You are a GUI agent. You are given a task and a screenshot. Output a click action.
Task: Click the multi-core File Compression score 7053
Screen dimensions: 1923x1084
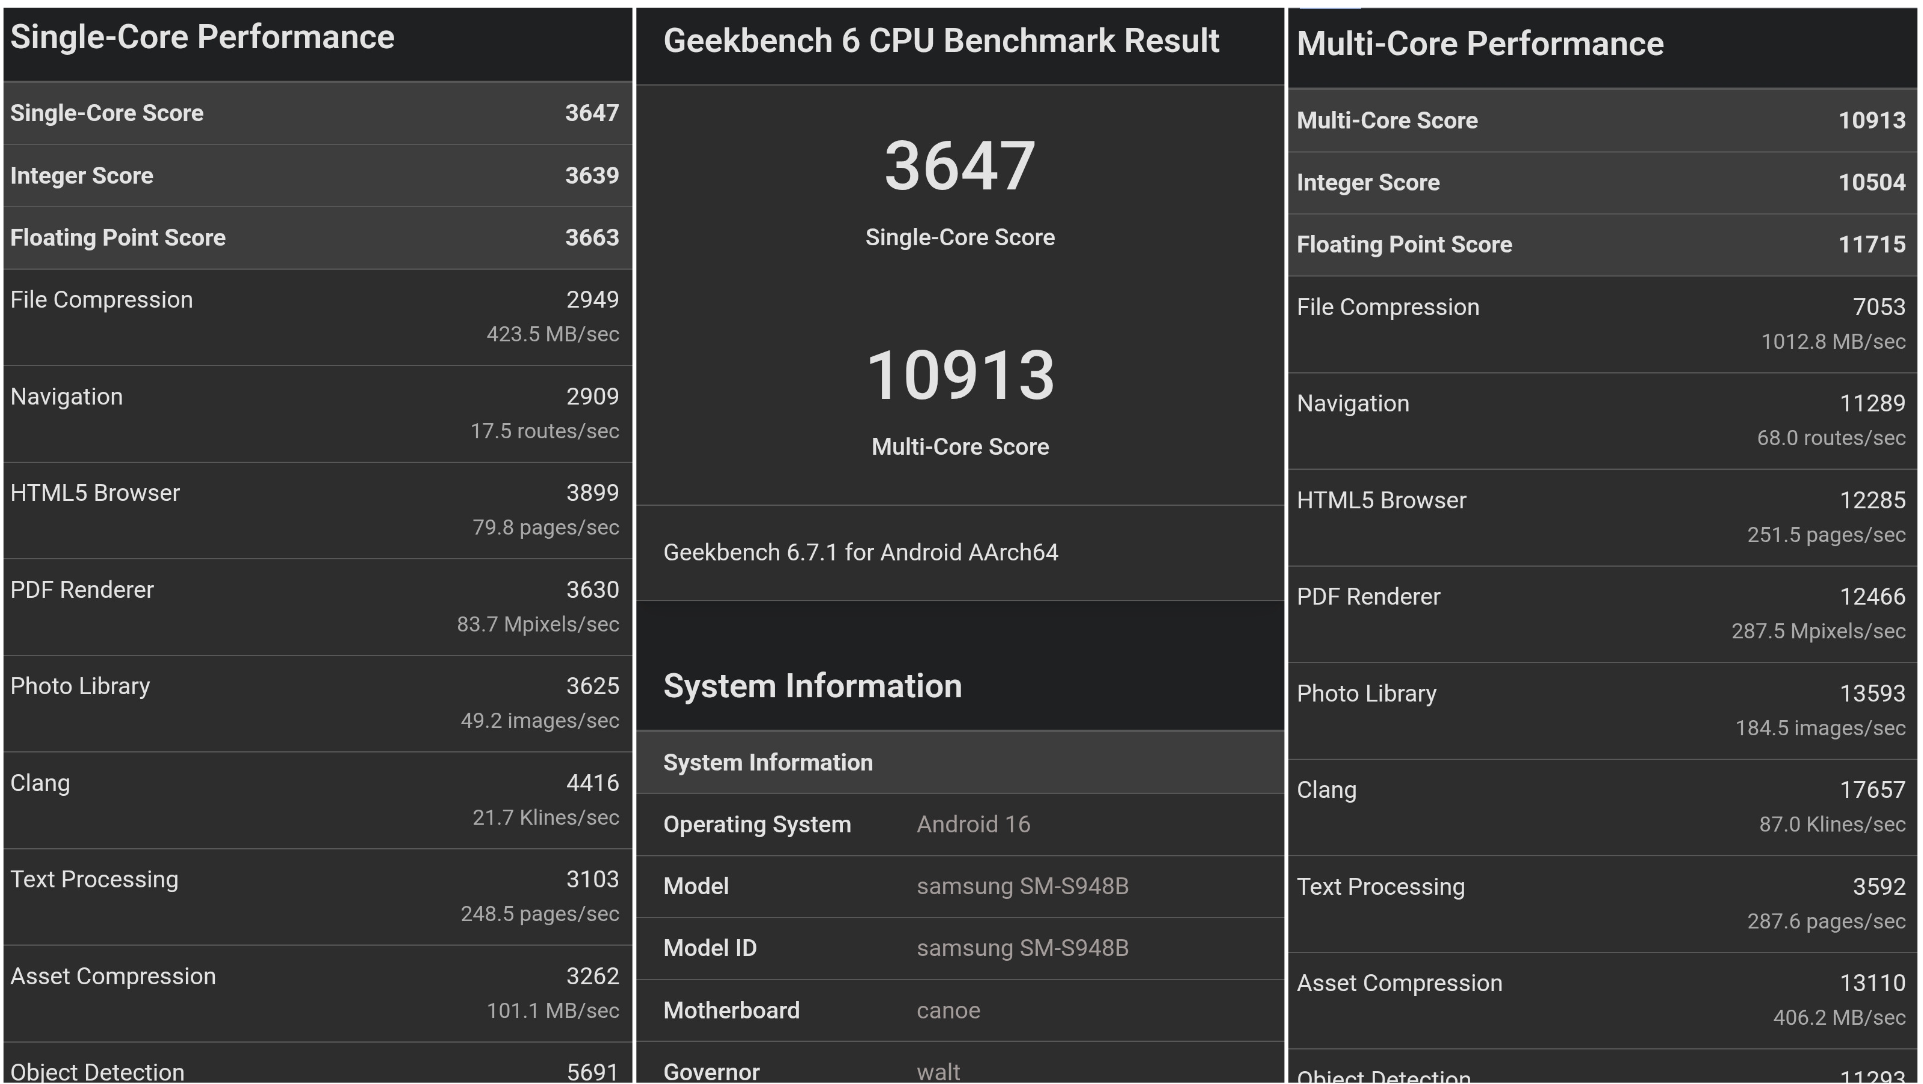pos(1879,307)
